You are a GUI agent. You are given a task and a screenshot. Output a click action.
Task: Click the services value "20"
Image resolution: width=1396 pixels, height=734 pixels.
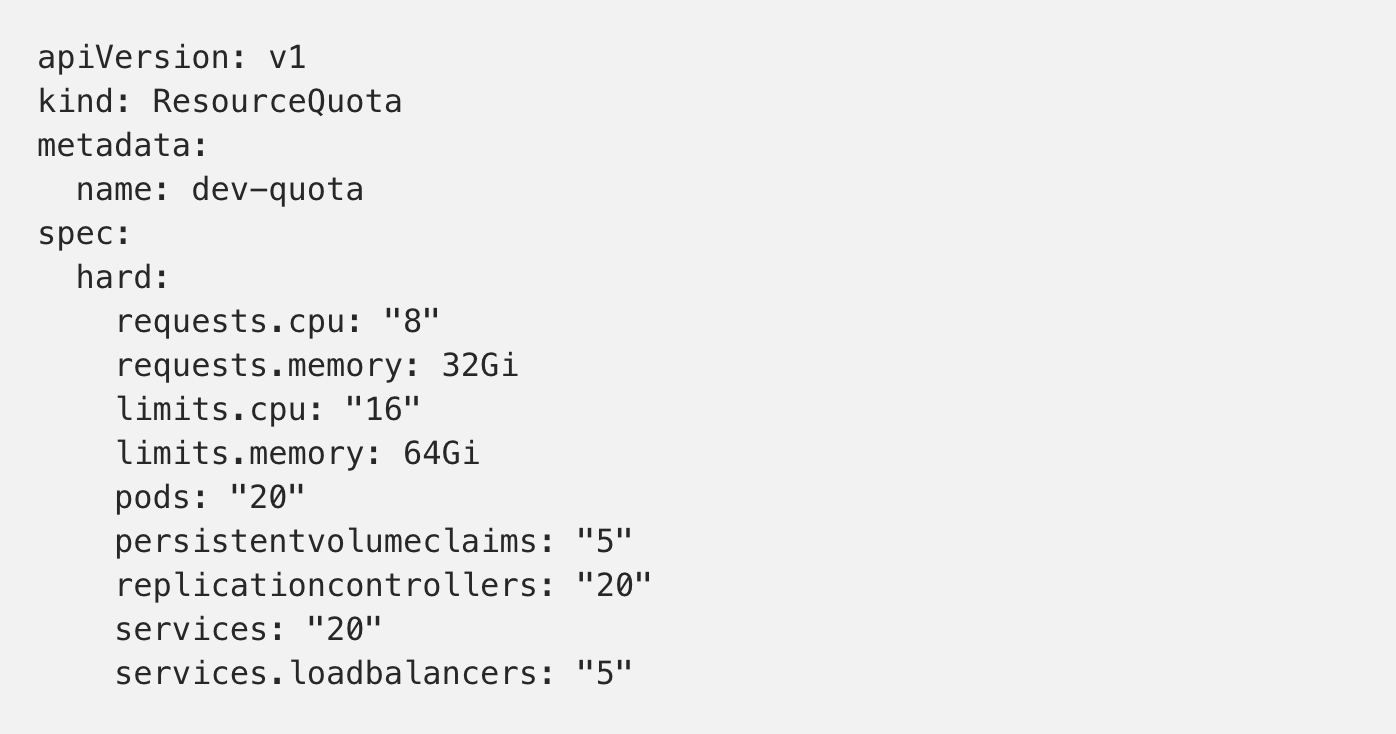point(344,630)
